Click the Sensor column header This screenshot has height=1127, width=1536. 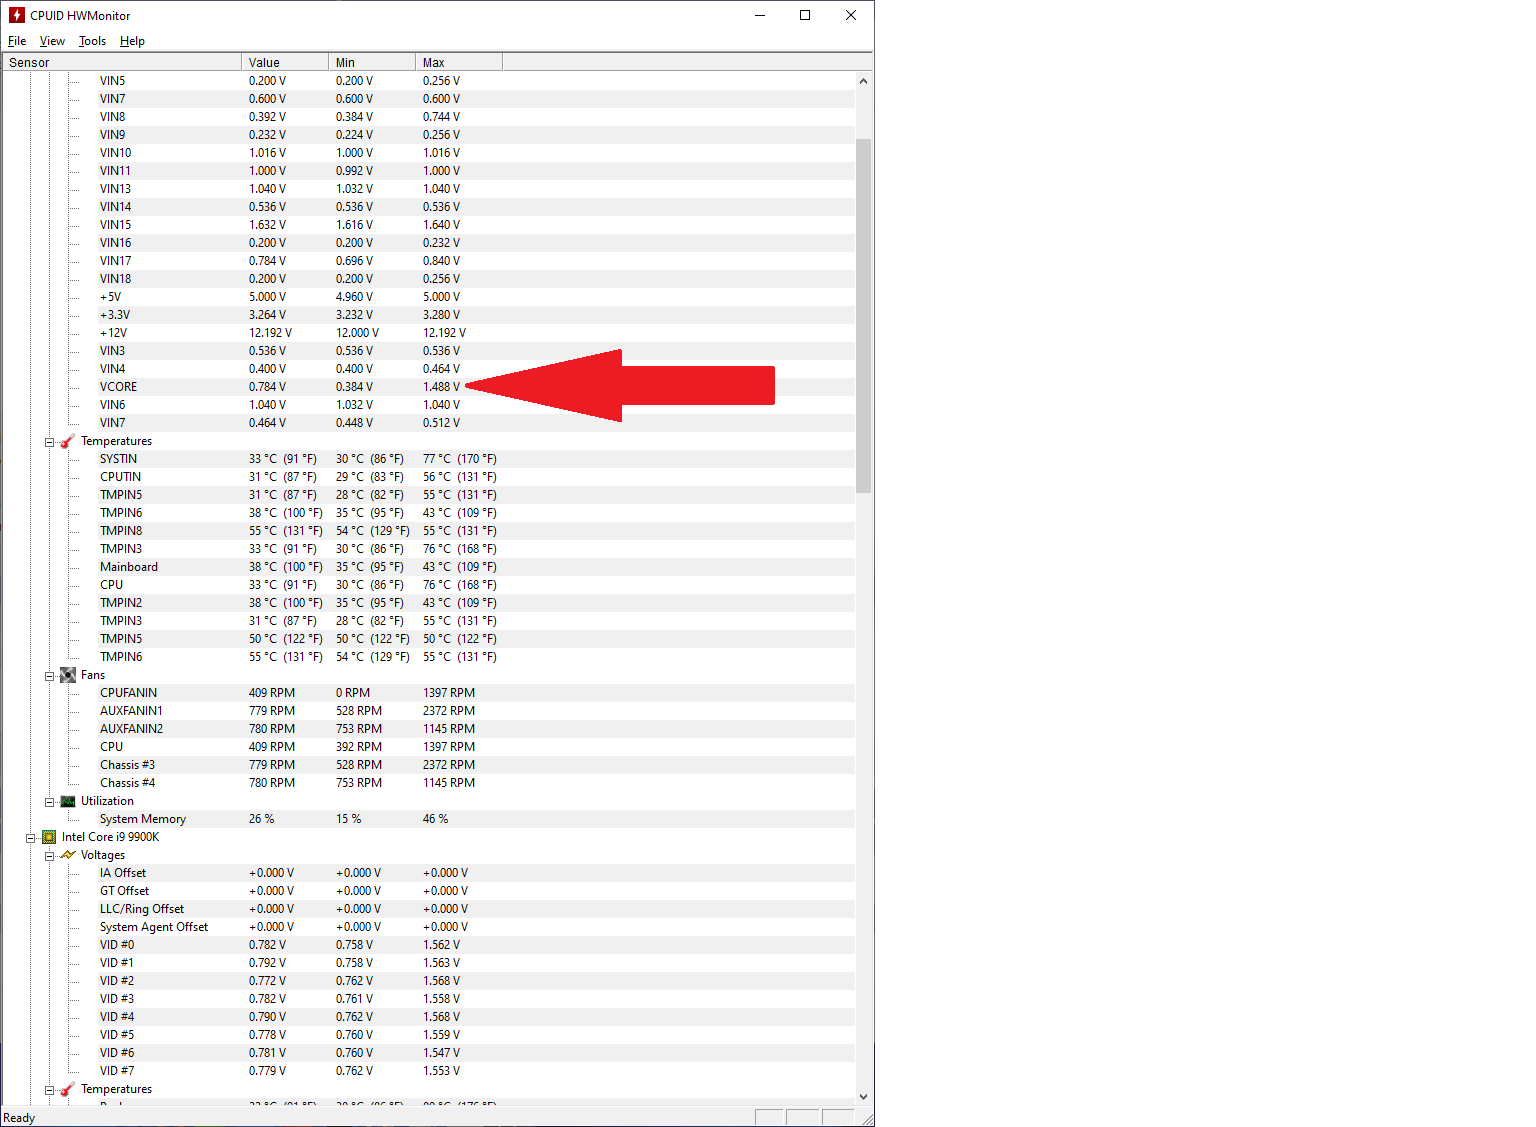coord(122,62)
